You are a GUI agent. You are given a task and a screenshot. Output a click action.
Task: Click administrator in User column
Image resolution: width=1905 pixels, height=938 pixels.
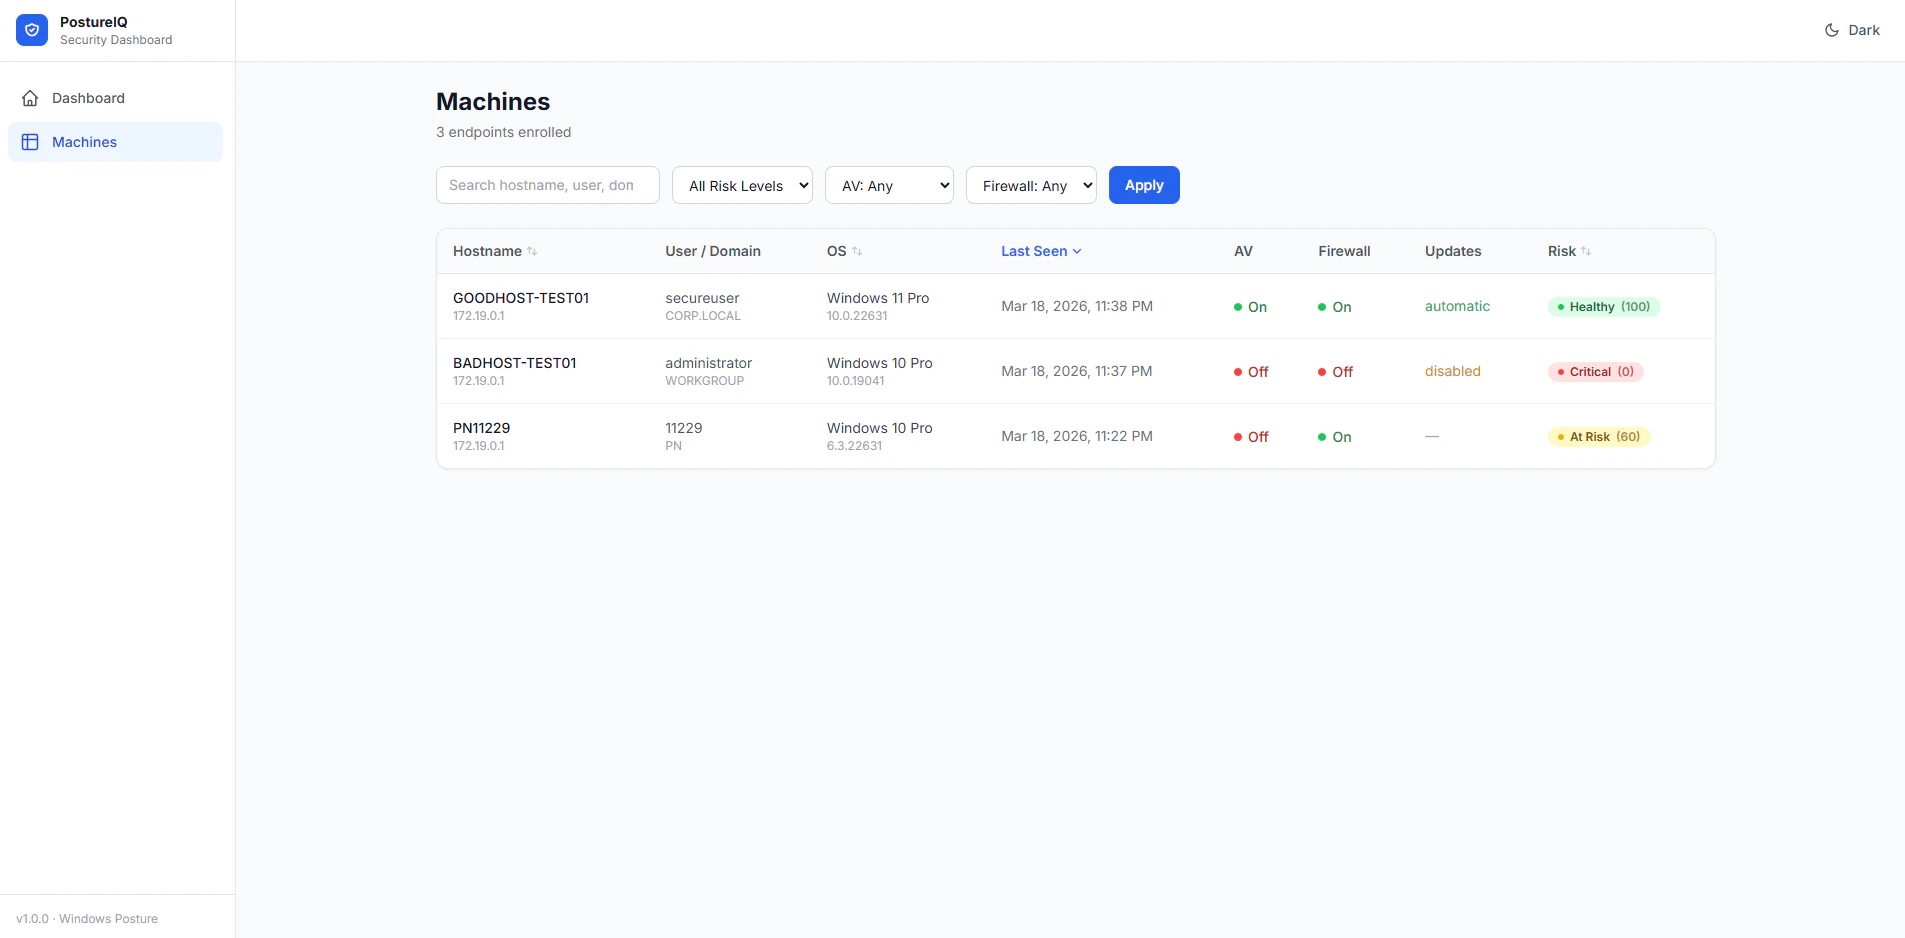(x=708, y=363)
